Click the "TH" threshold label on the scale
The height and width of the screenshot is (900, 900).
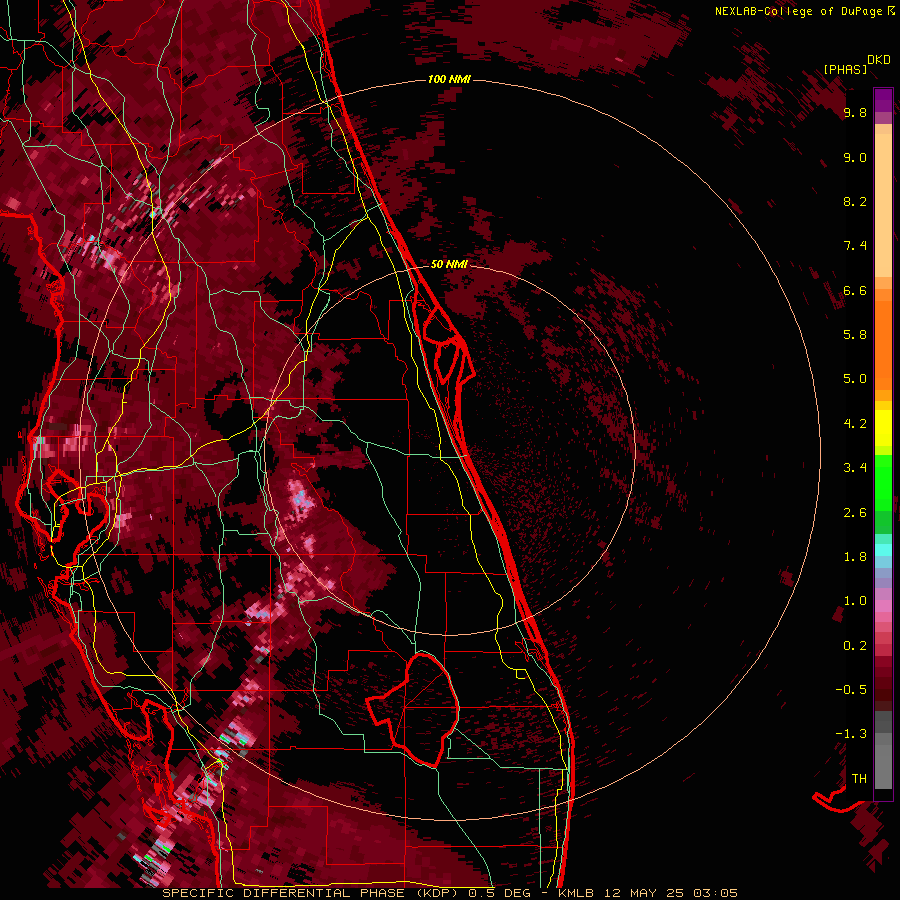(859, 779)
